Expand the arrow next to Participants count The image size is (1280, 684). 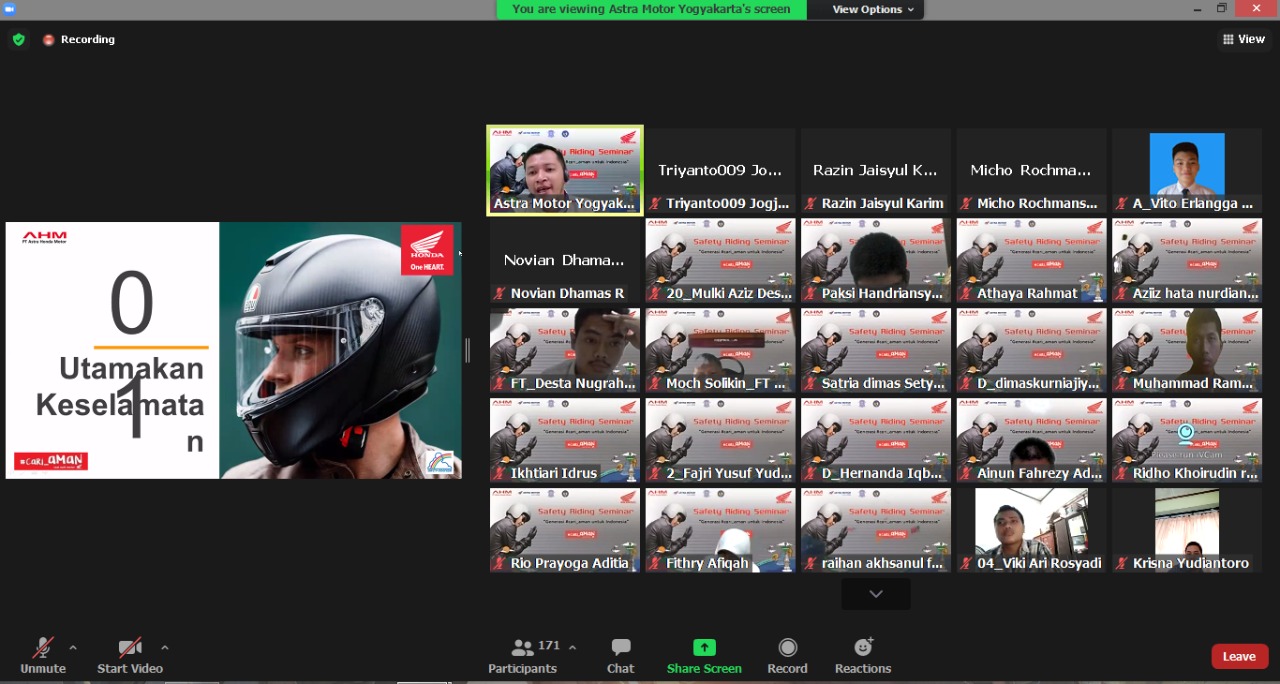point(572,647)
